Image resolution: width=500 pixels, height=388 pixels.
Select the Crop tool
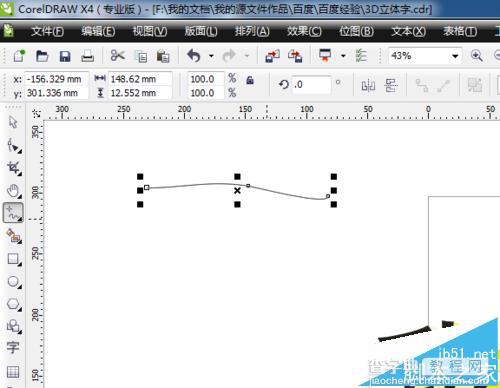pyautogui.click(x=14, y=168)
